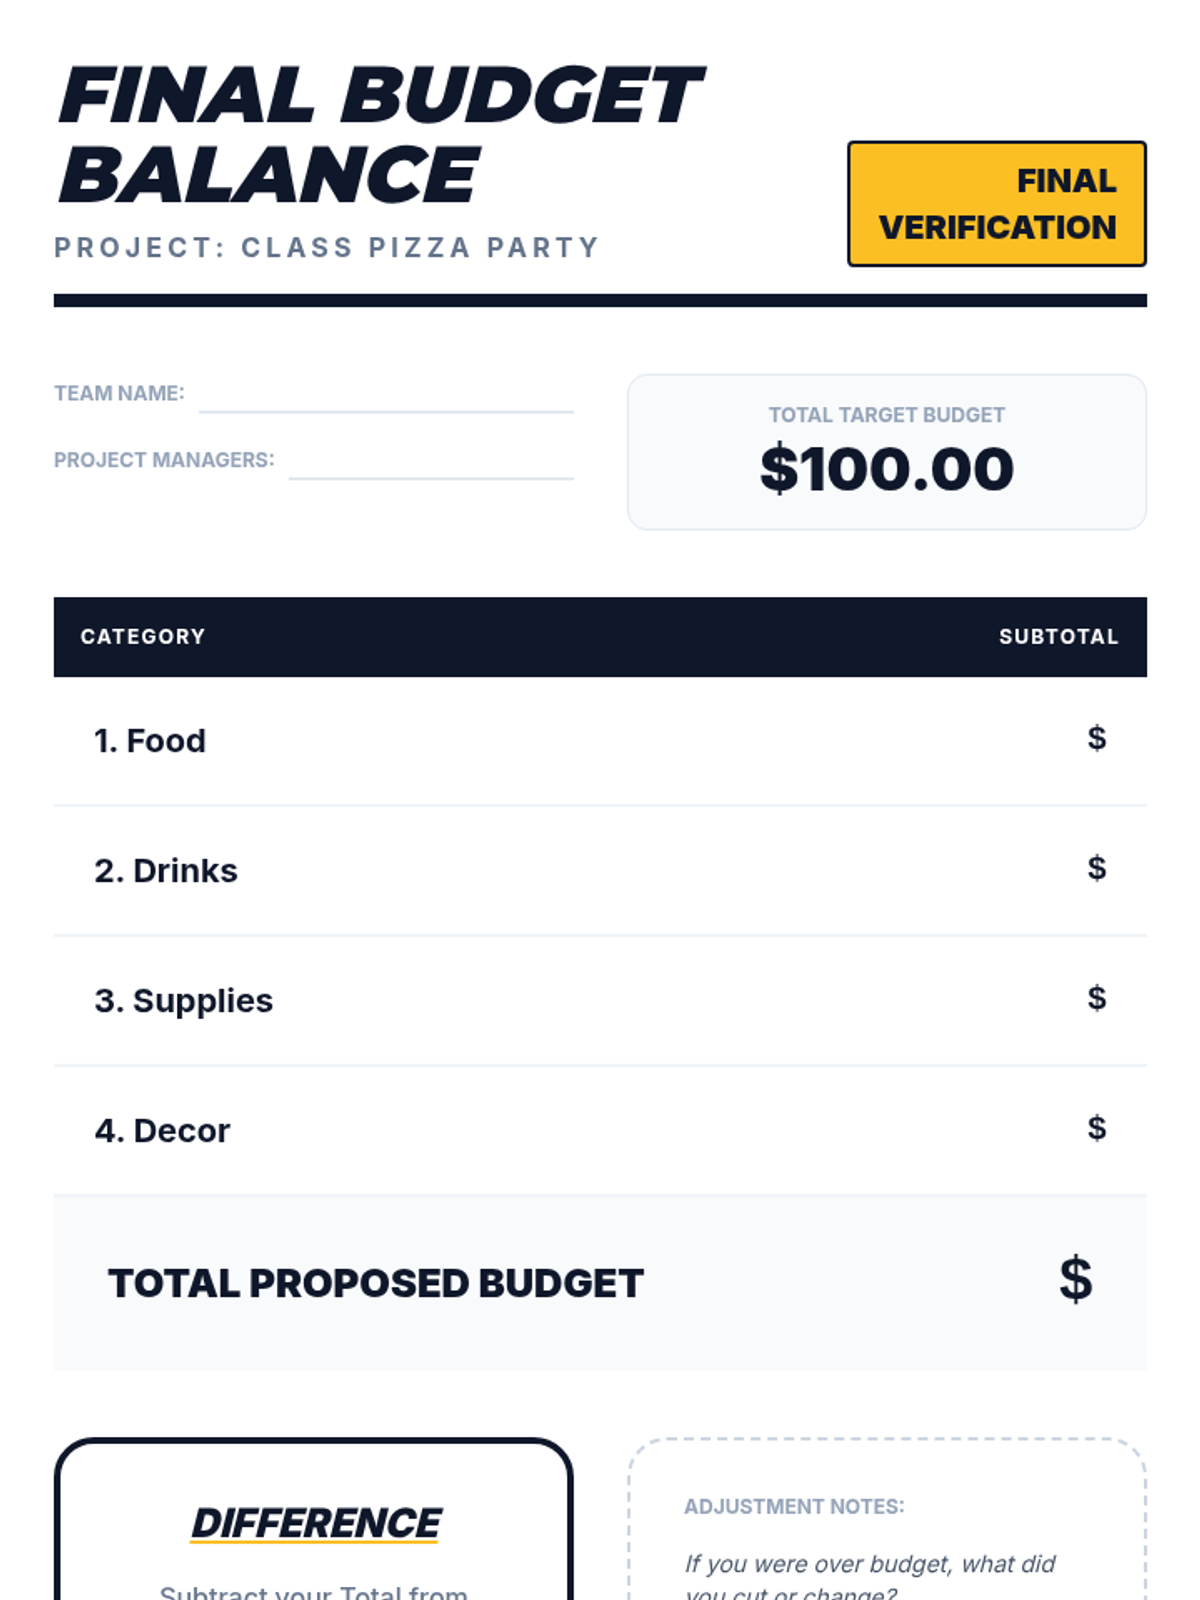Click the Total Proposed Budget label
Screen dimensions: 1200x1600
pos(375,1284)
